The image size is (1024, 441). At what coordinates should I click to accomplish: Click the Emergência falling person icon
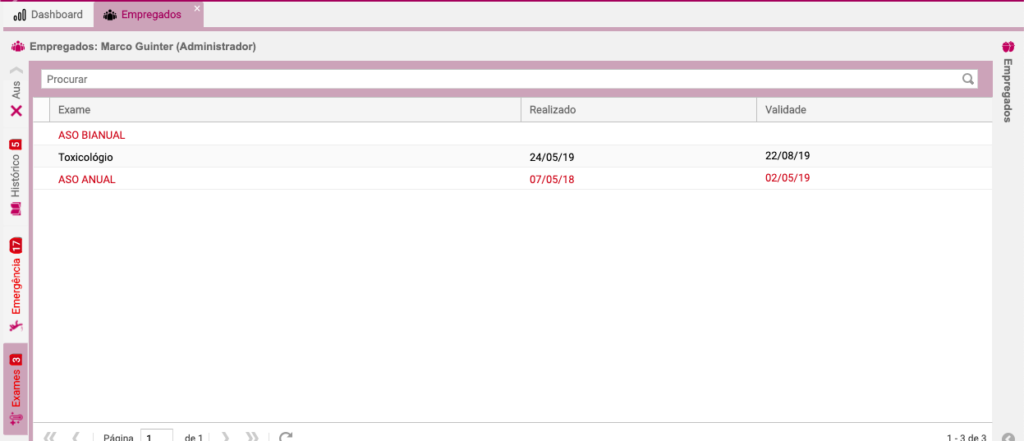(x=16, y=326)
